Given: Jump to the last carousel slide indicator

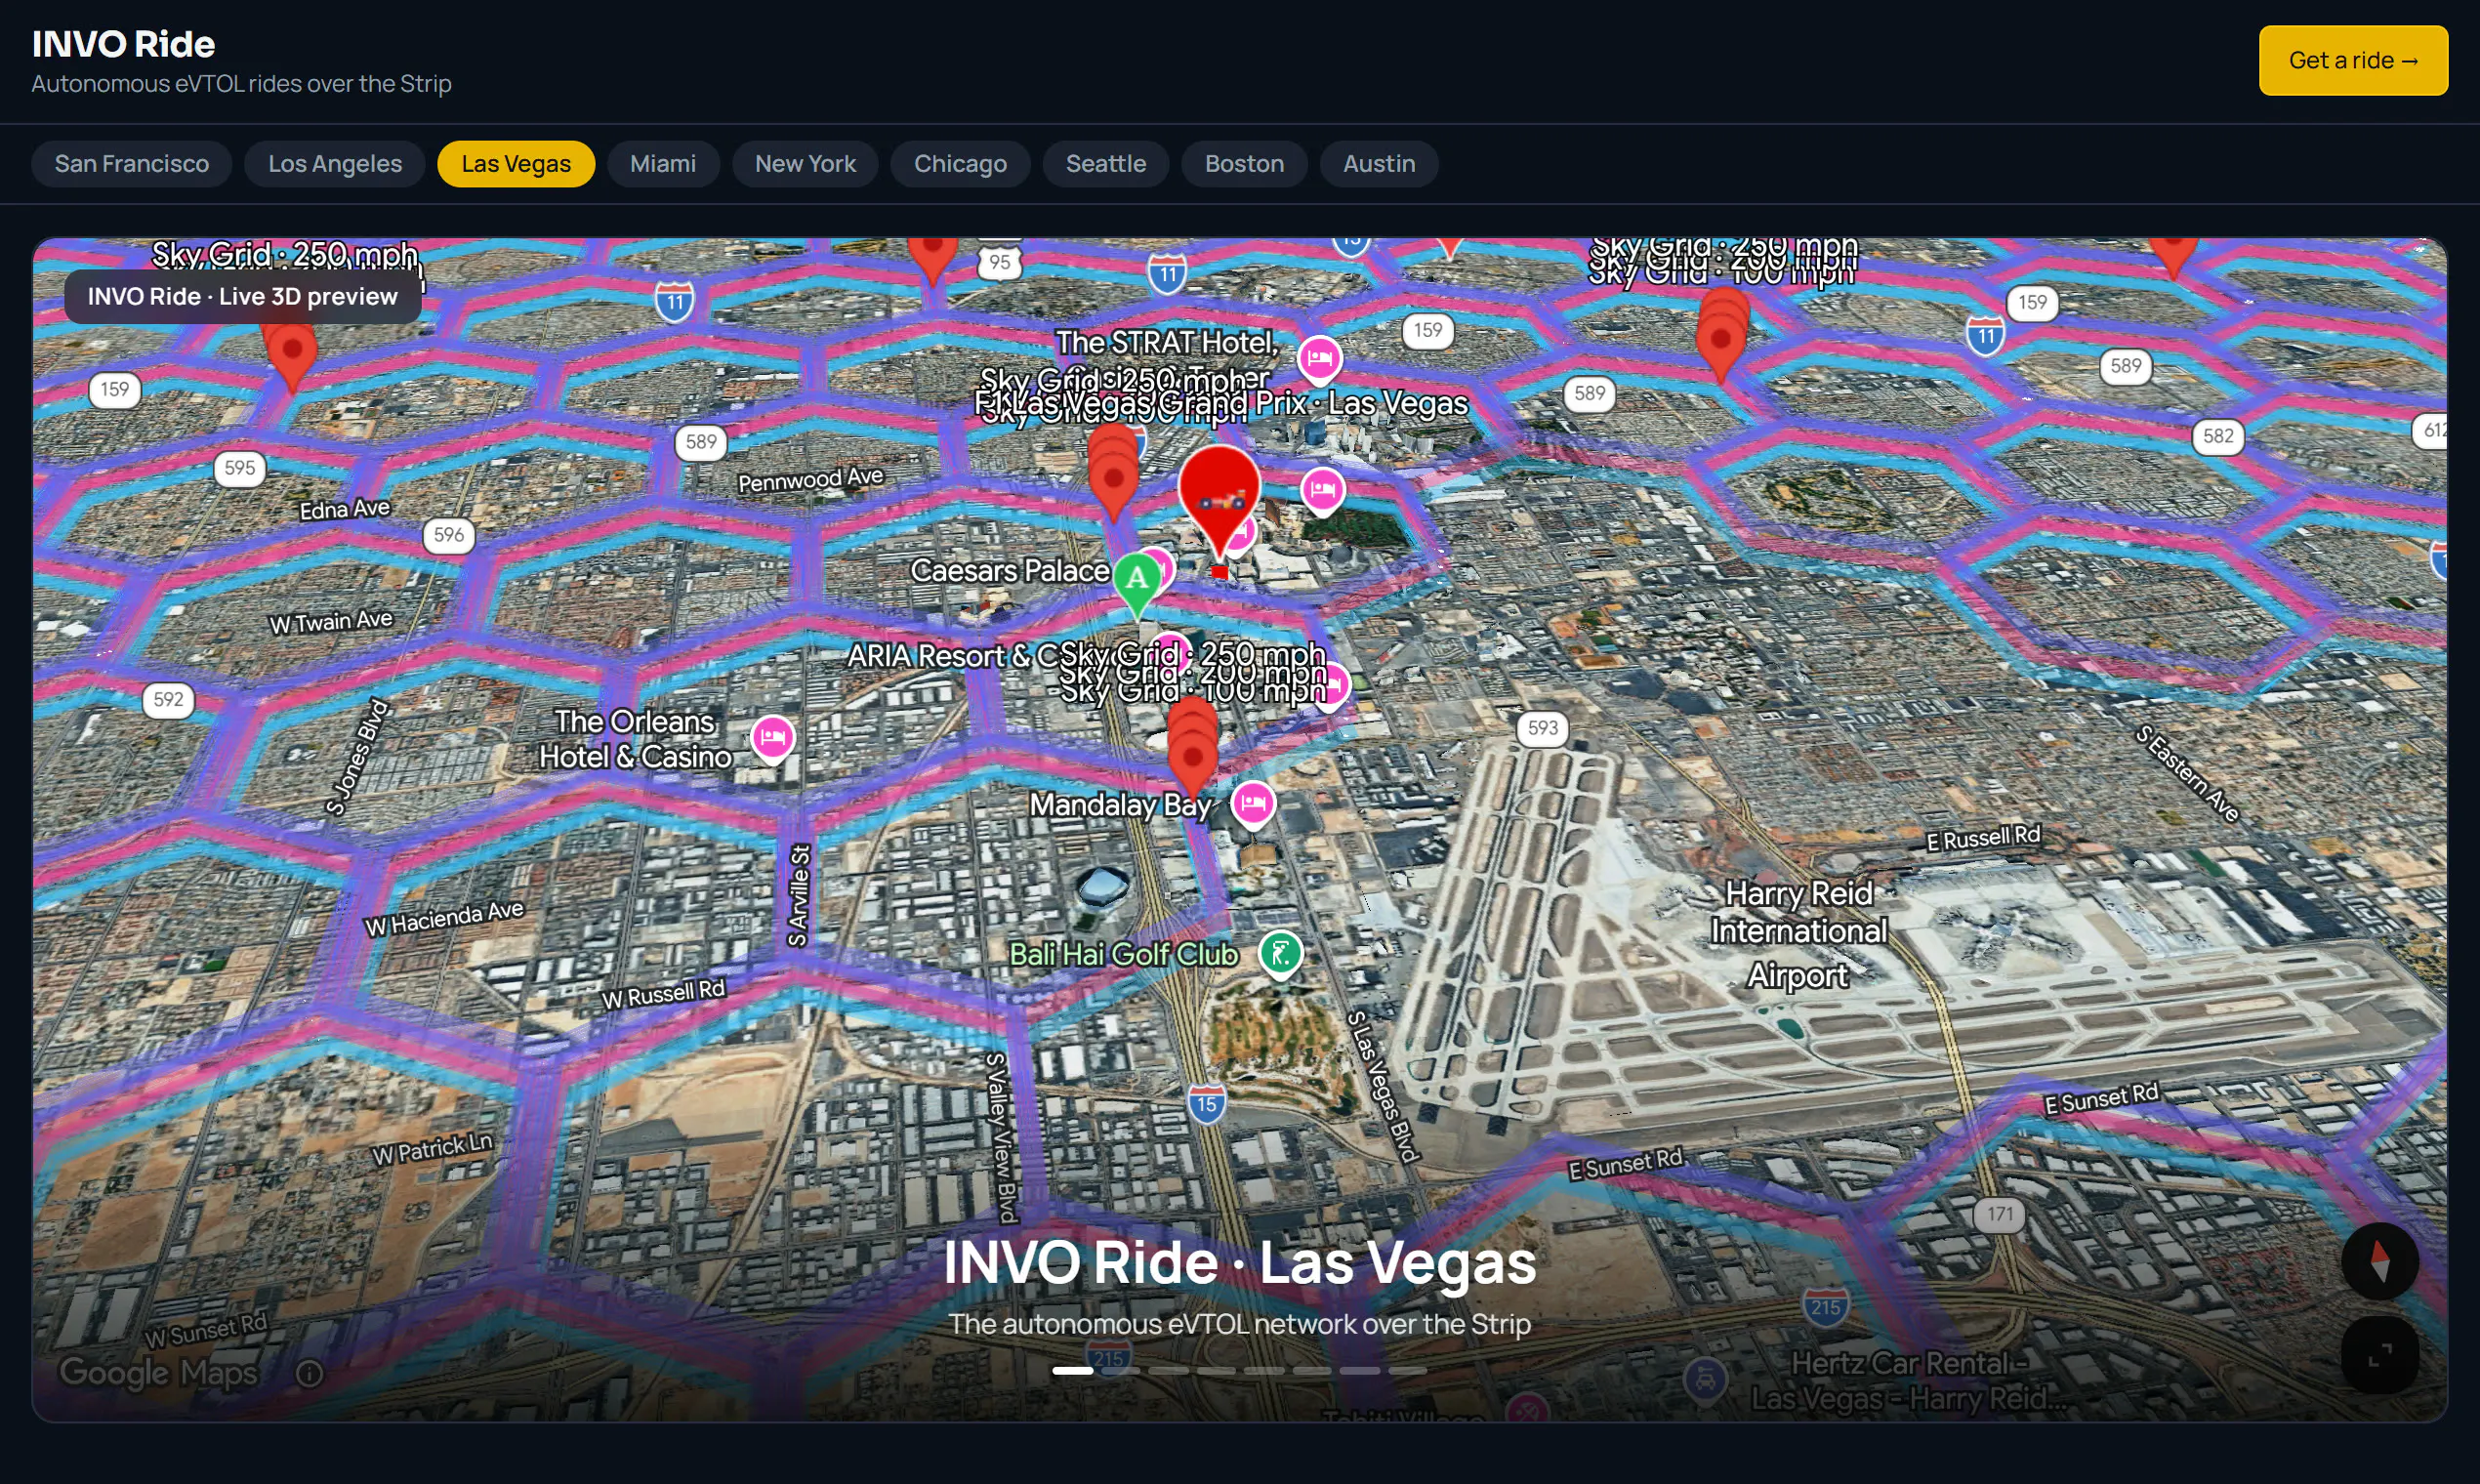Looking at the screenshot, I should point(1407,1371).
